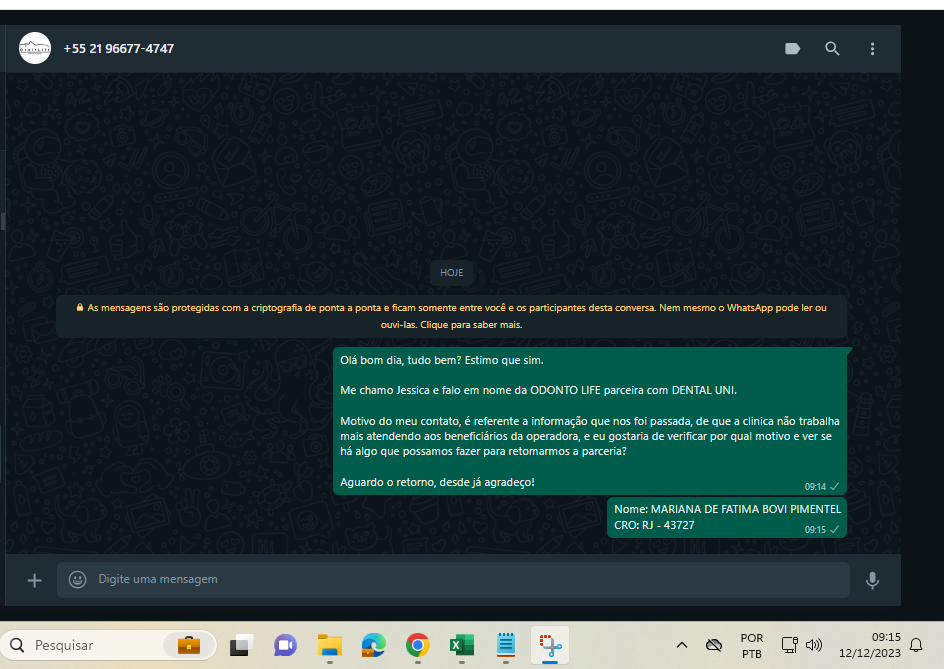The width and height of the screenshot is (944, 669).
Task: Click the taskbar search magnifier icon
Action: point(17,645)
